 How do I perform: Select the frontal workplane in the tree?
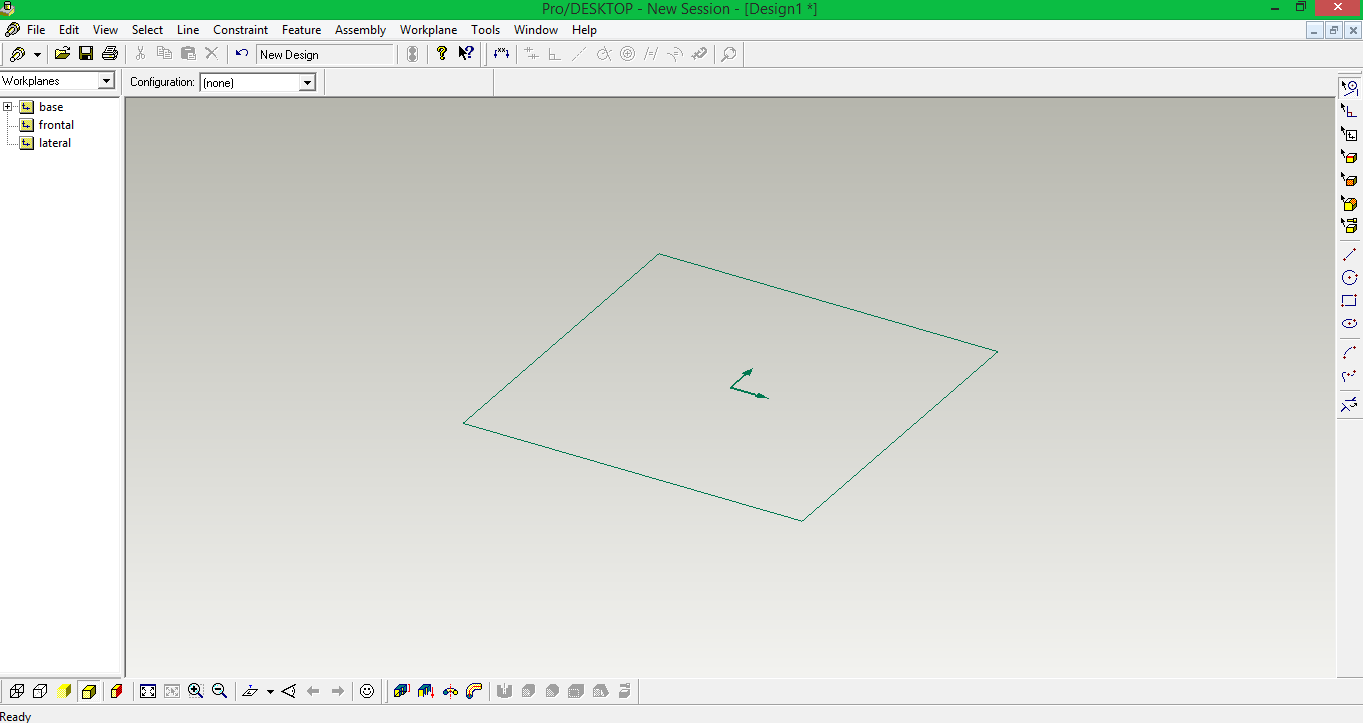[x=56, y=125]
